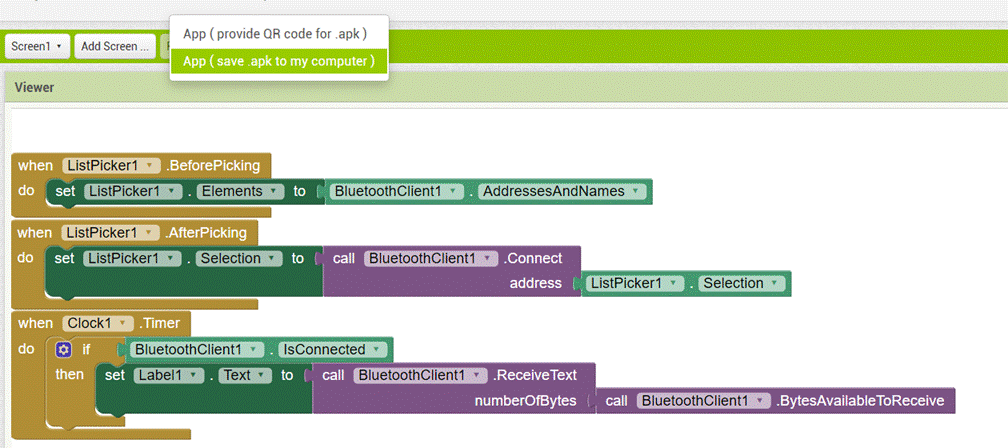Viewport: 1008px width, 448px height.
Task: Select the 'when ListPicker1.AfterPicking' event block
Action: point(28,232)
